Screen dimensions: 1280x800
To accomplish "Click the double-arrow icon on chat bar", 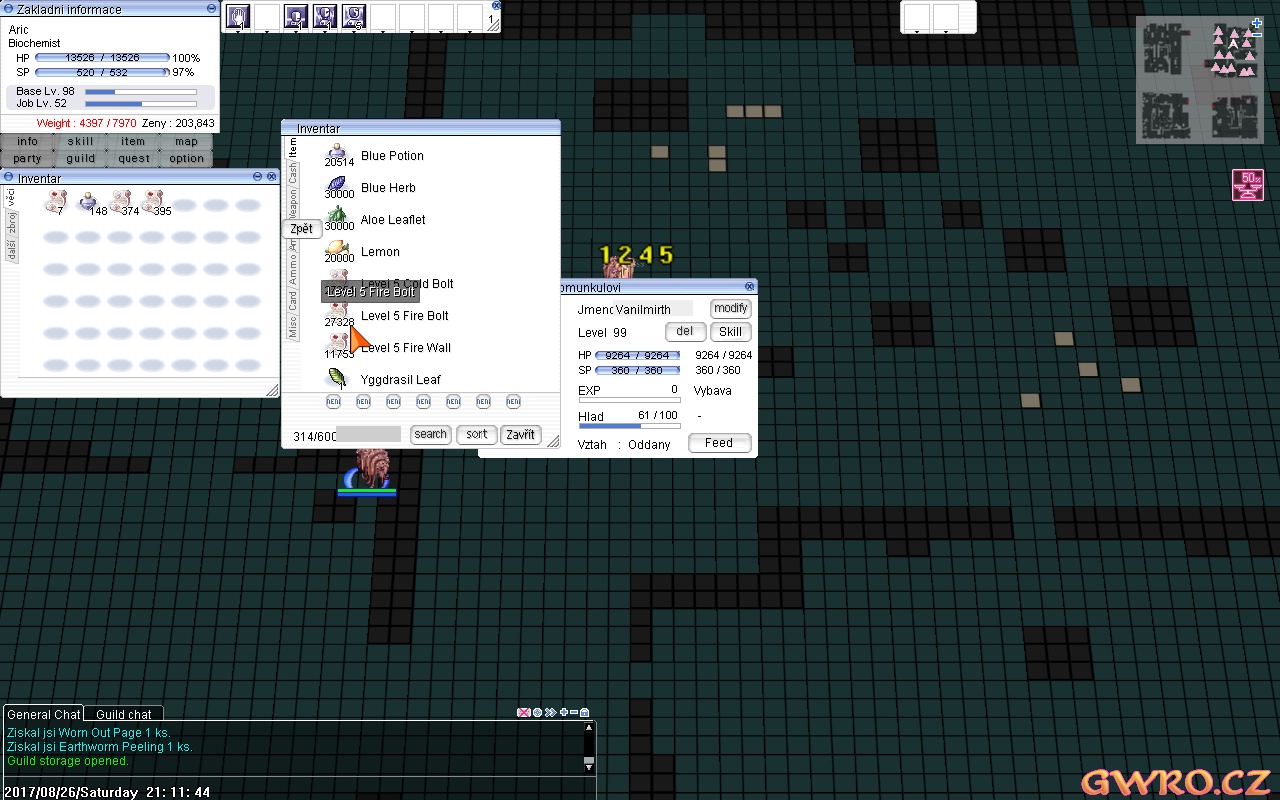I will 550,712.
